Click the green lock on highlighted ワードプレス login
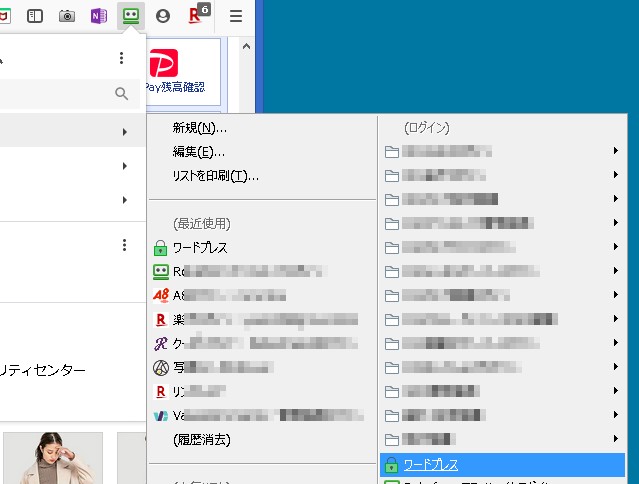Viewport: 639px width, 484px height. (x=391, y=465)
